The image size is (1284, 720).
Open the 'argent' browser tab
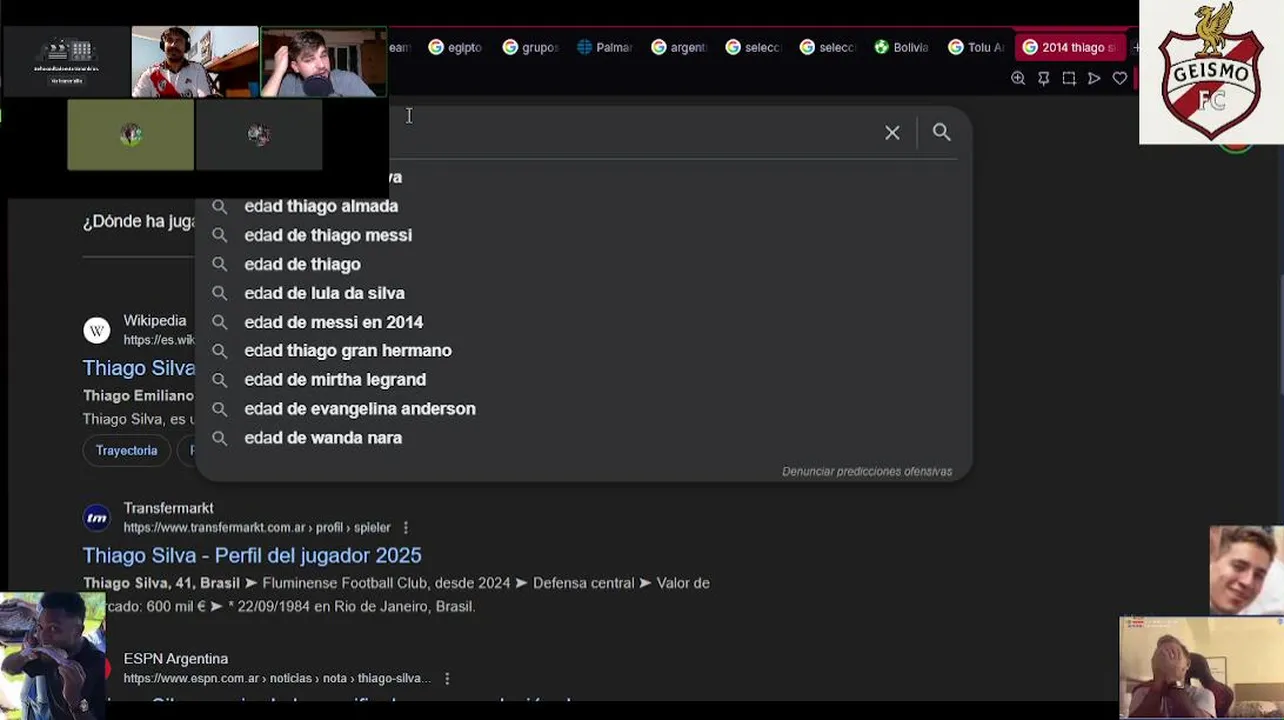(679, 47)
